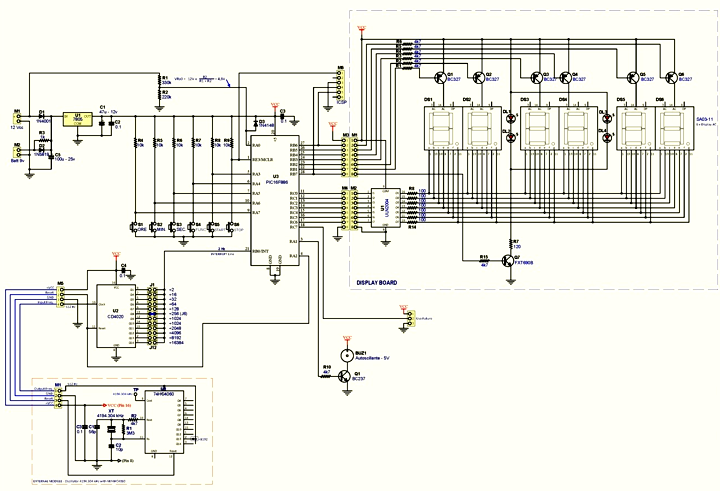Select the R1 3M3 resistor in oscillator module

(x=124, y=430)
